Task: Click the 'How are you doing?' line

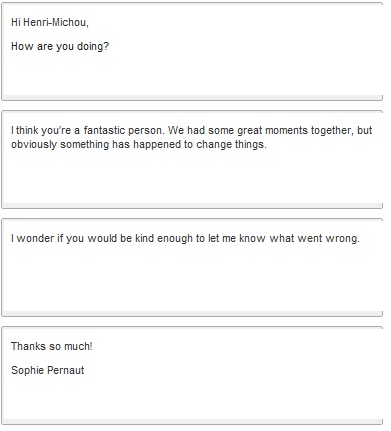Action: coord(60,46)
